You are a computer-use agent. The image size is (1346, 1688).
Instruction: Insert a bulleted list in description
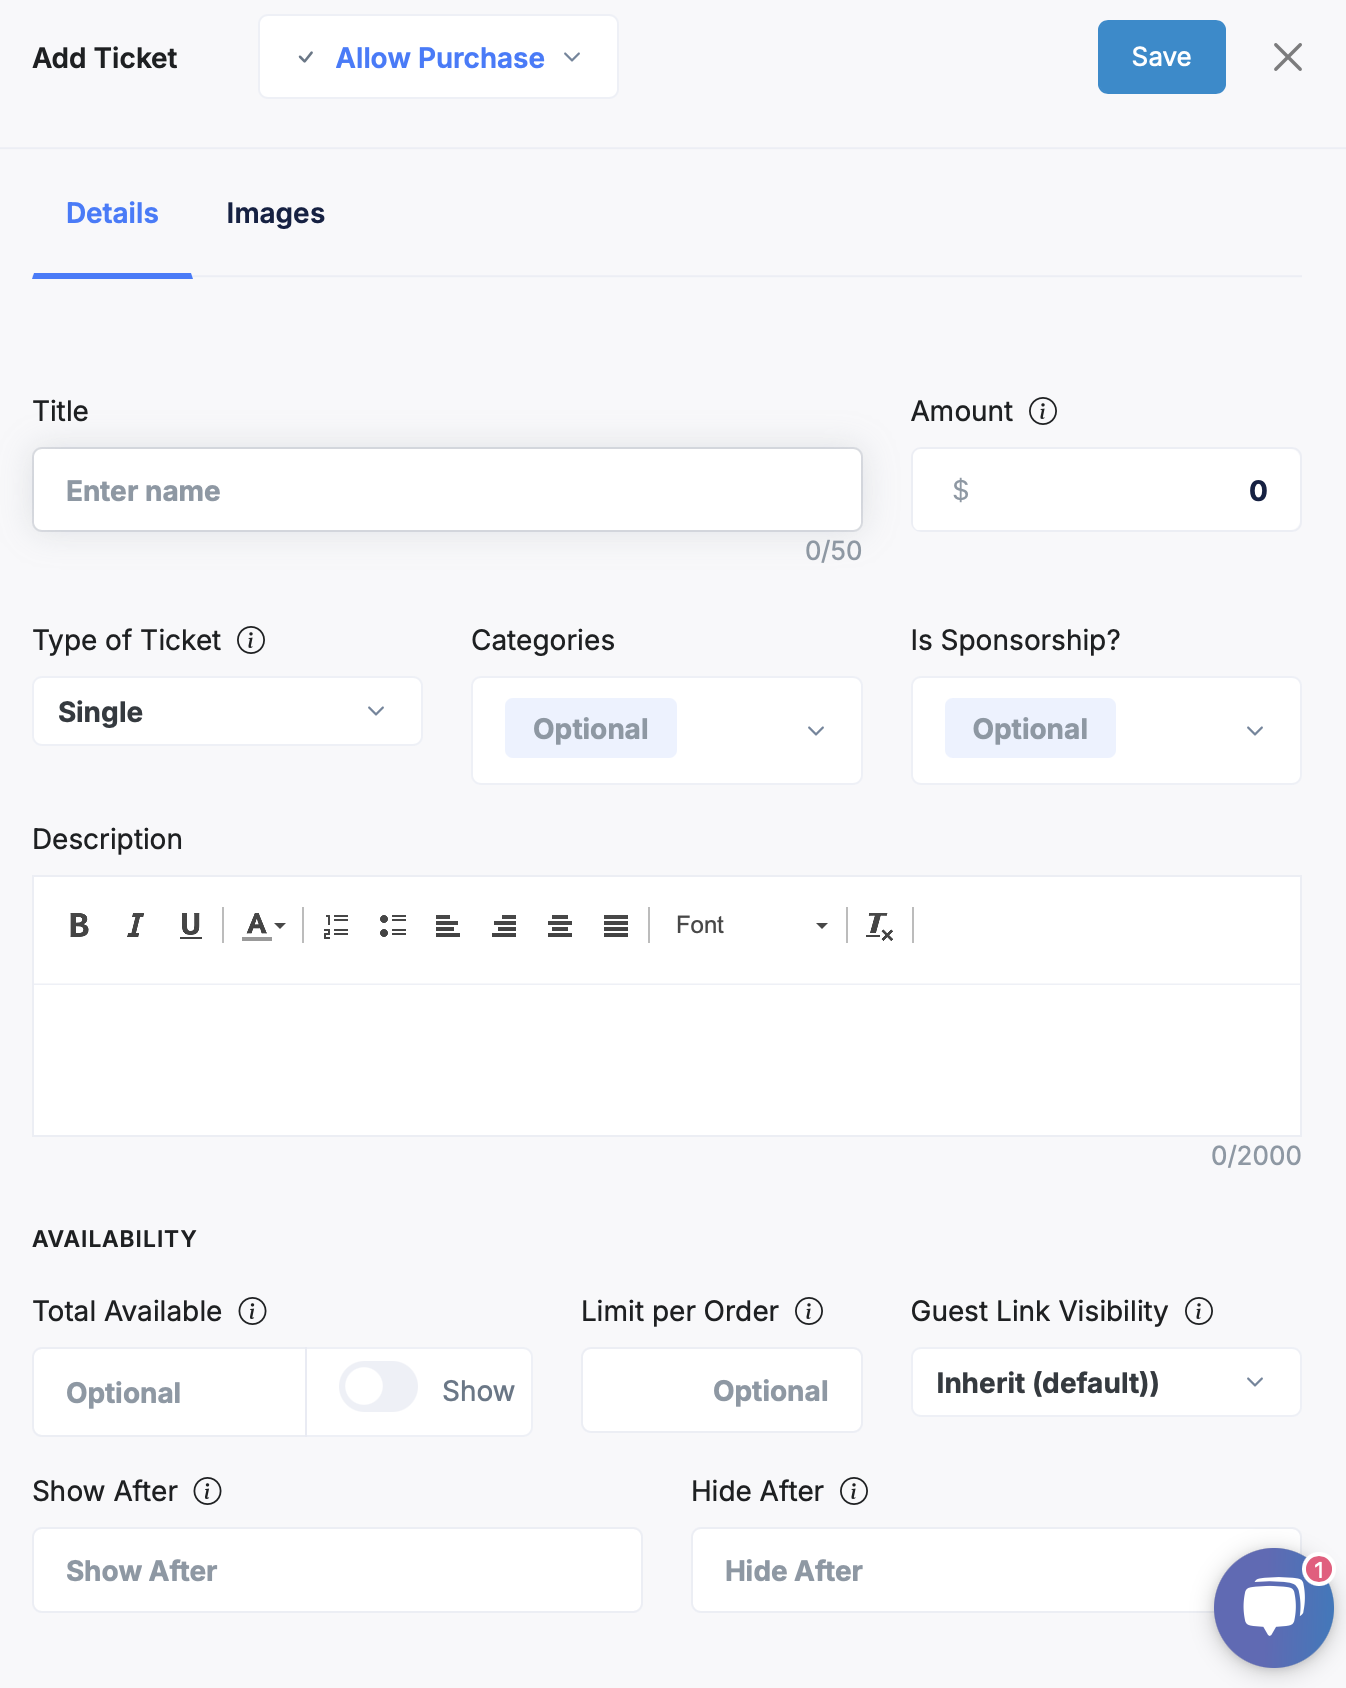[x=392, y=926]
